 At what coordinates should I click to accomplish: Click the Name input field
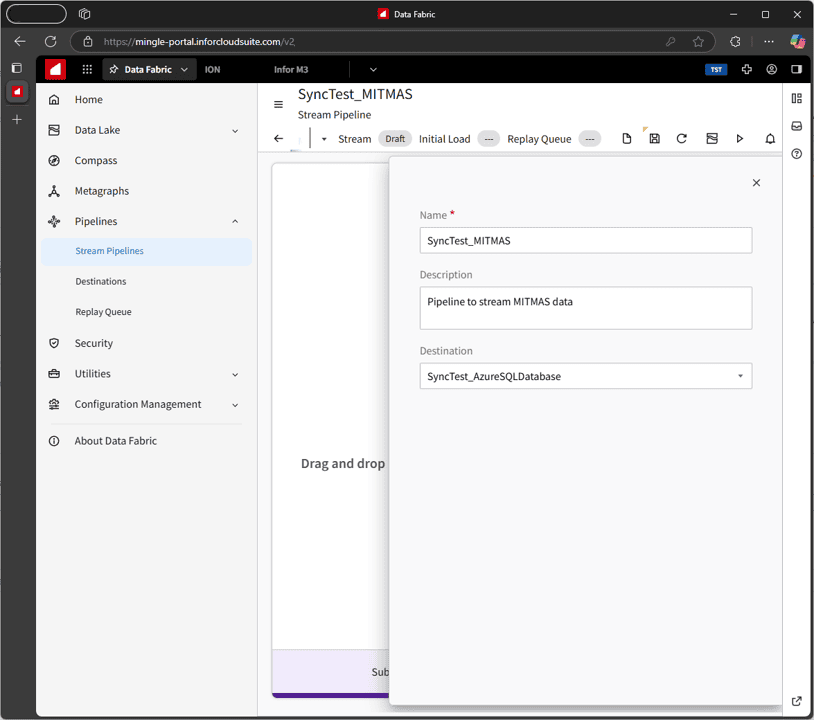(x=586, y=241)
